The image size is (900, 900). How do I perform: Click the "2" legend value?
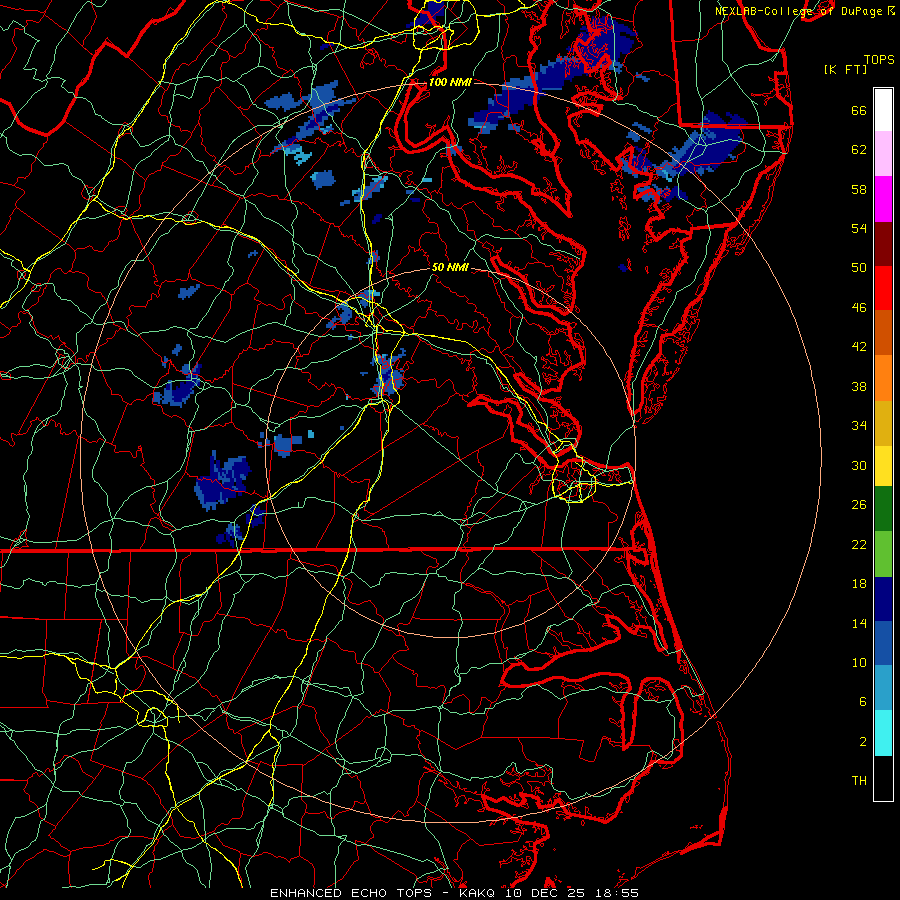pos(863,742)
